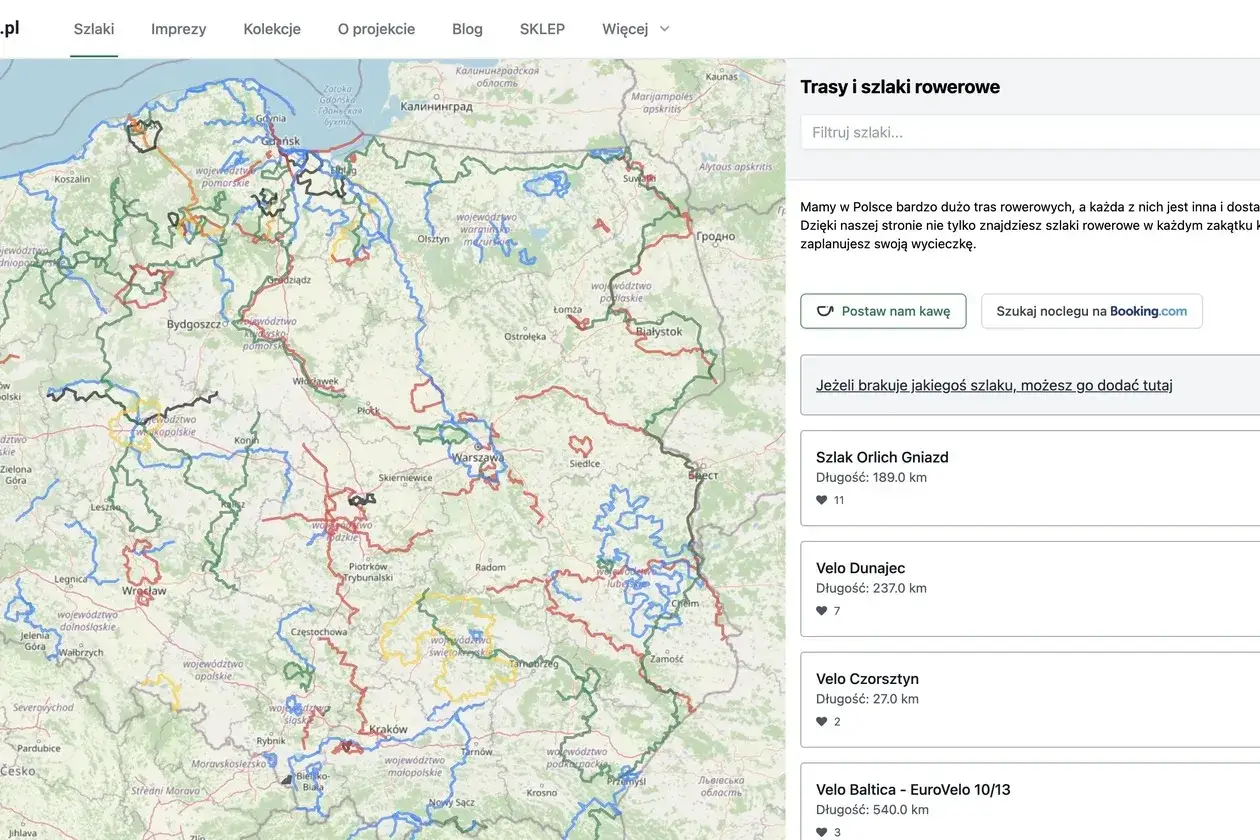Toggle the like heart on Velo Czorsztyn

pyautogui.click(x=820, y=721)
